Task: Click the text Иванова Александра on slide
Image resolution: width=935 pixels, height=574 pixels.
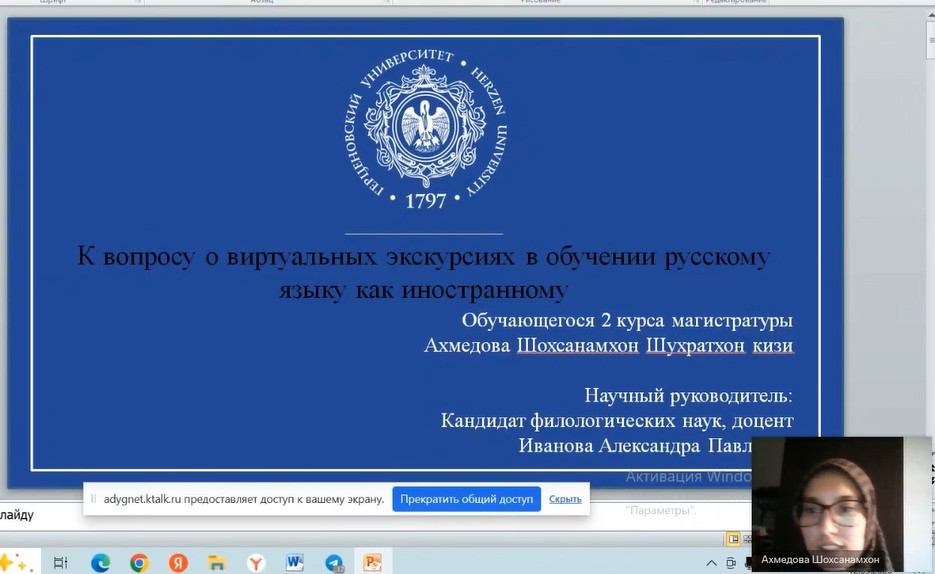Action: [x=609, y=446]
